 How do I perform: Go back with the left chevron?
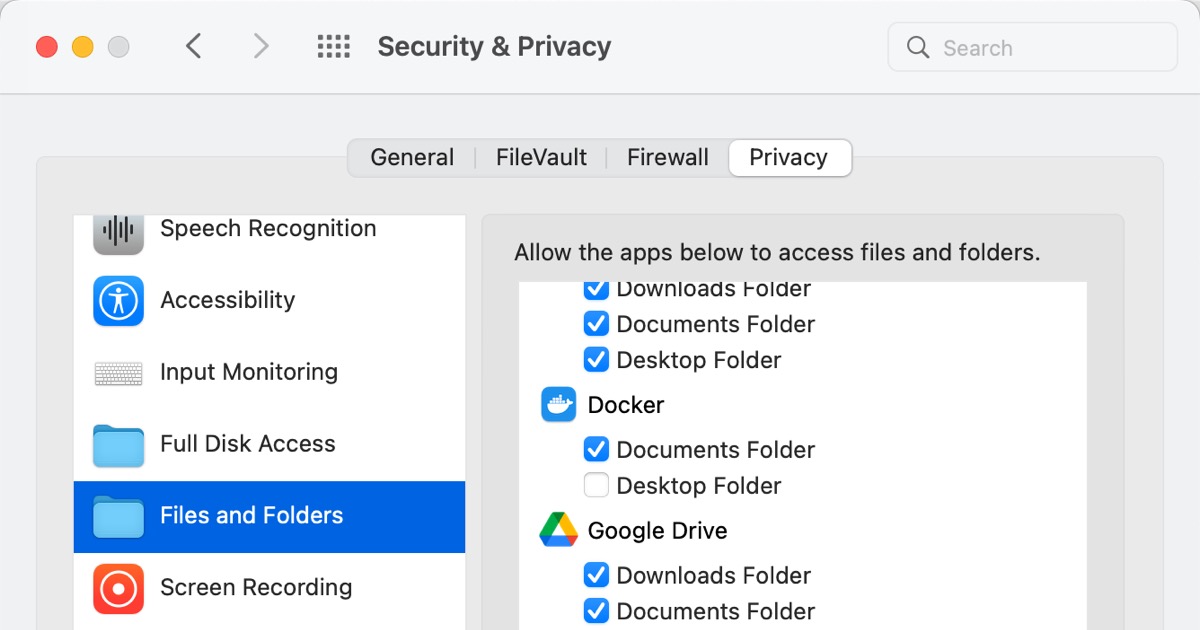[x=194, y=47]
